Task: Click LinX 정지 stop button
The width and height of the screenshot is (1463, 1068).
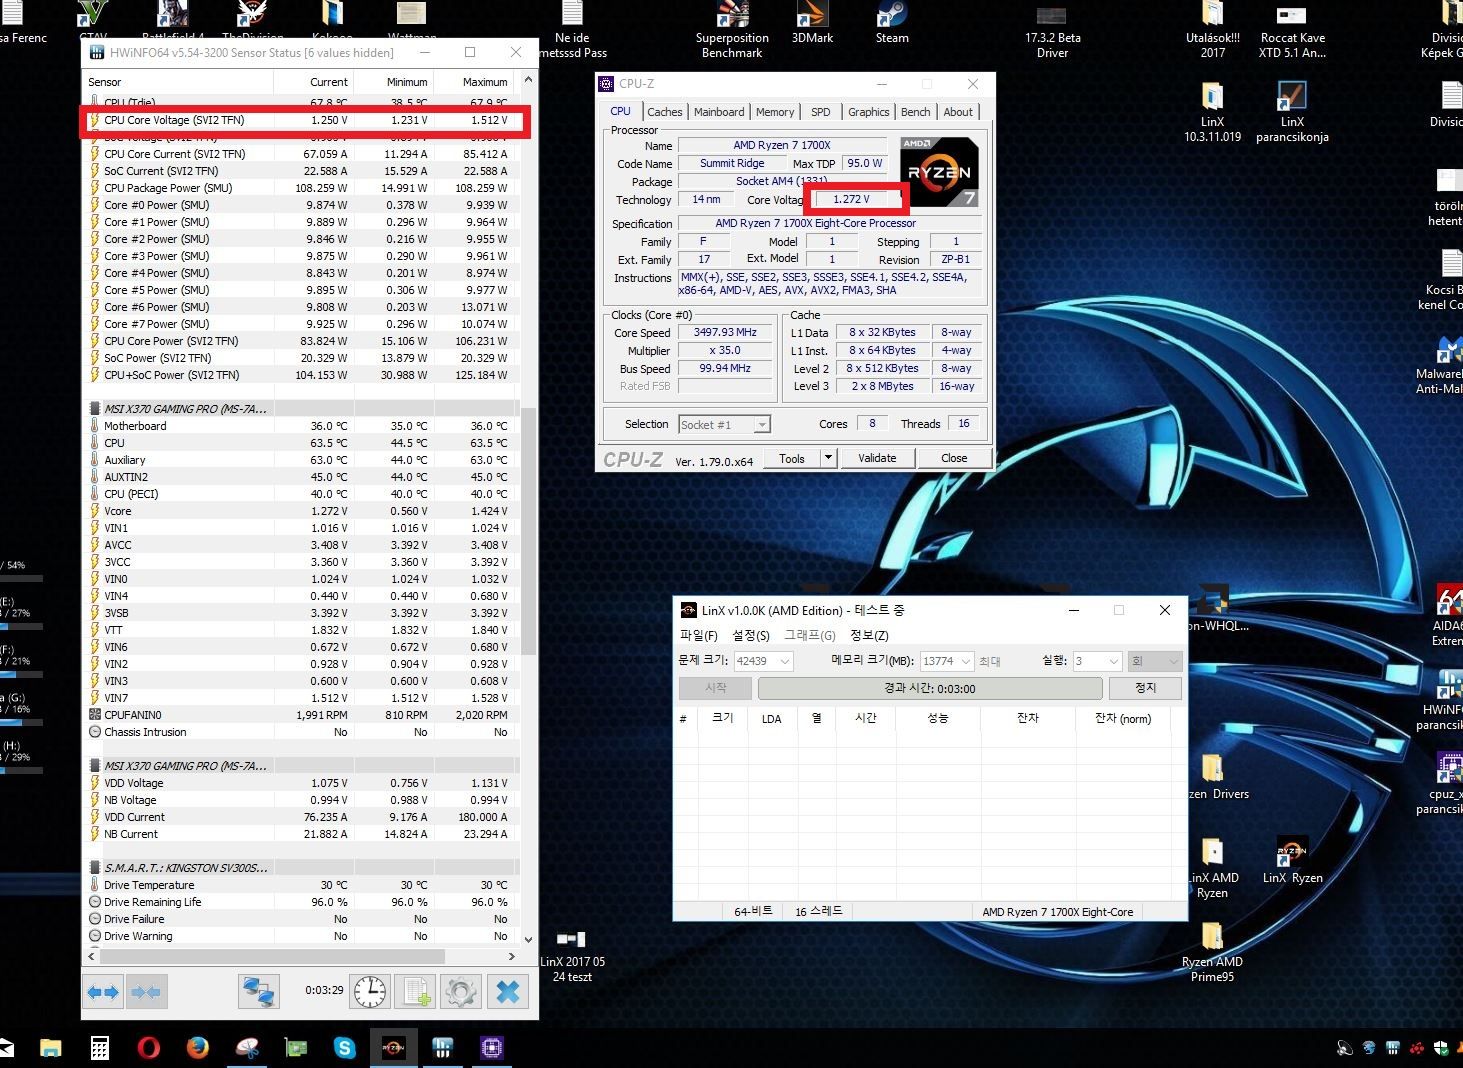Action: coord(1146,688)
